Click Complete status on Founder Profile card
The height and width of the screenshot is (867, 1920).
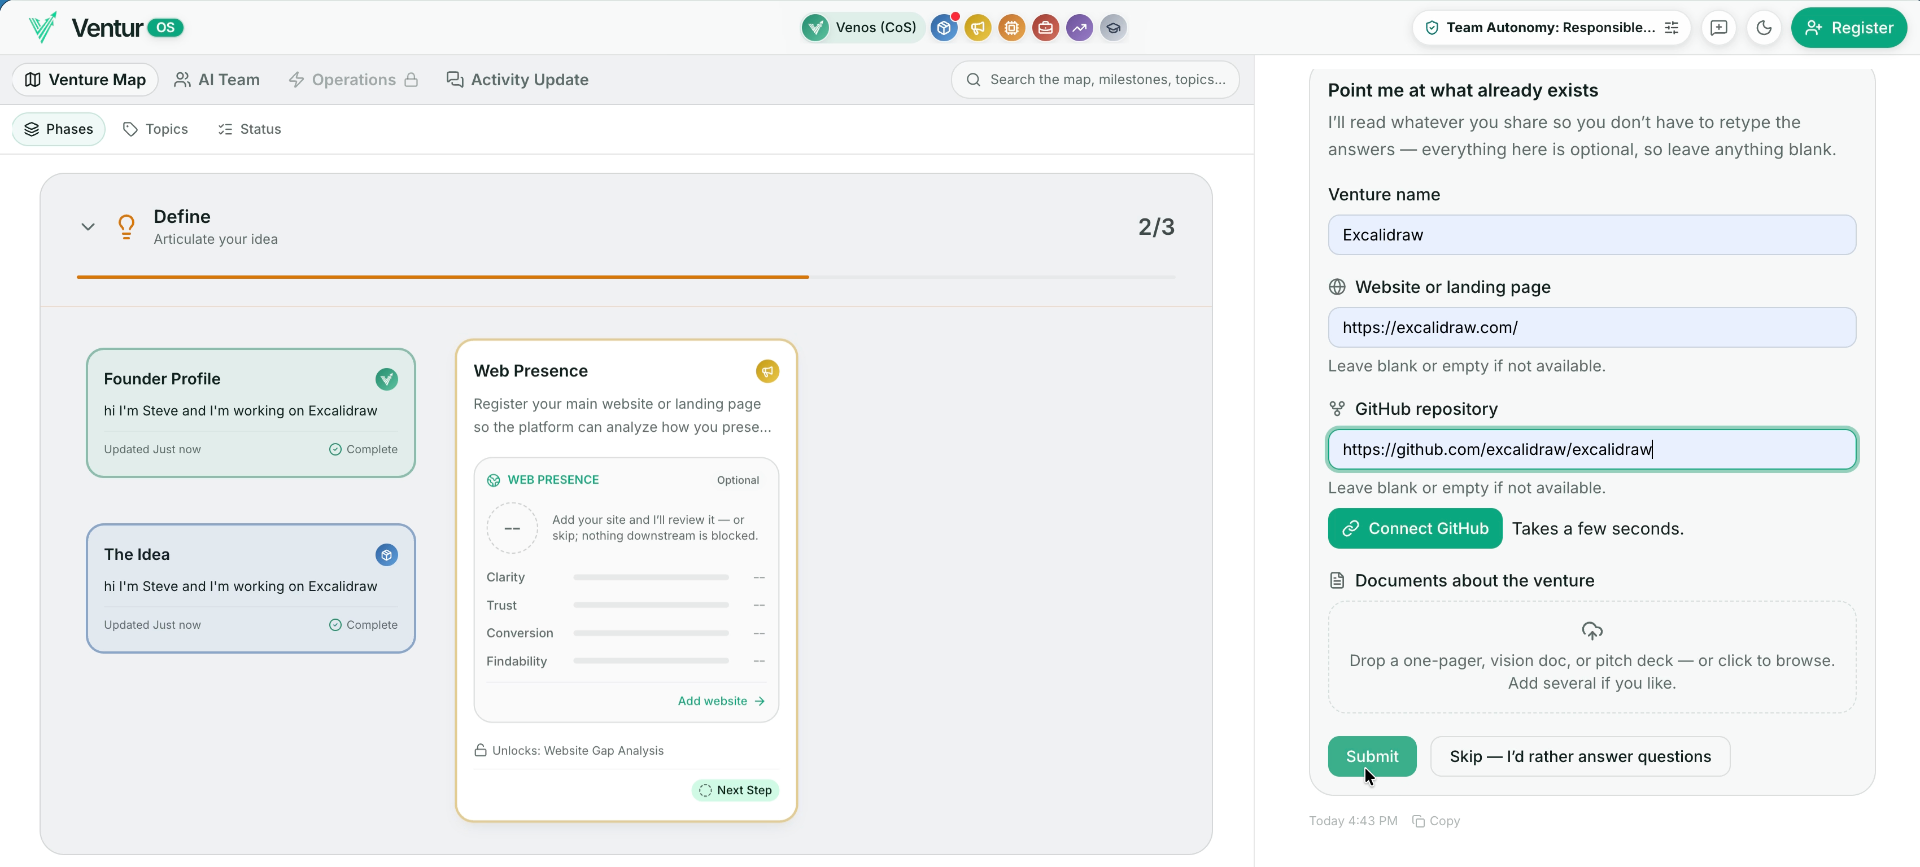click(x=363, y=449)
